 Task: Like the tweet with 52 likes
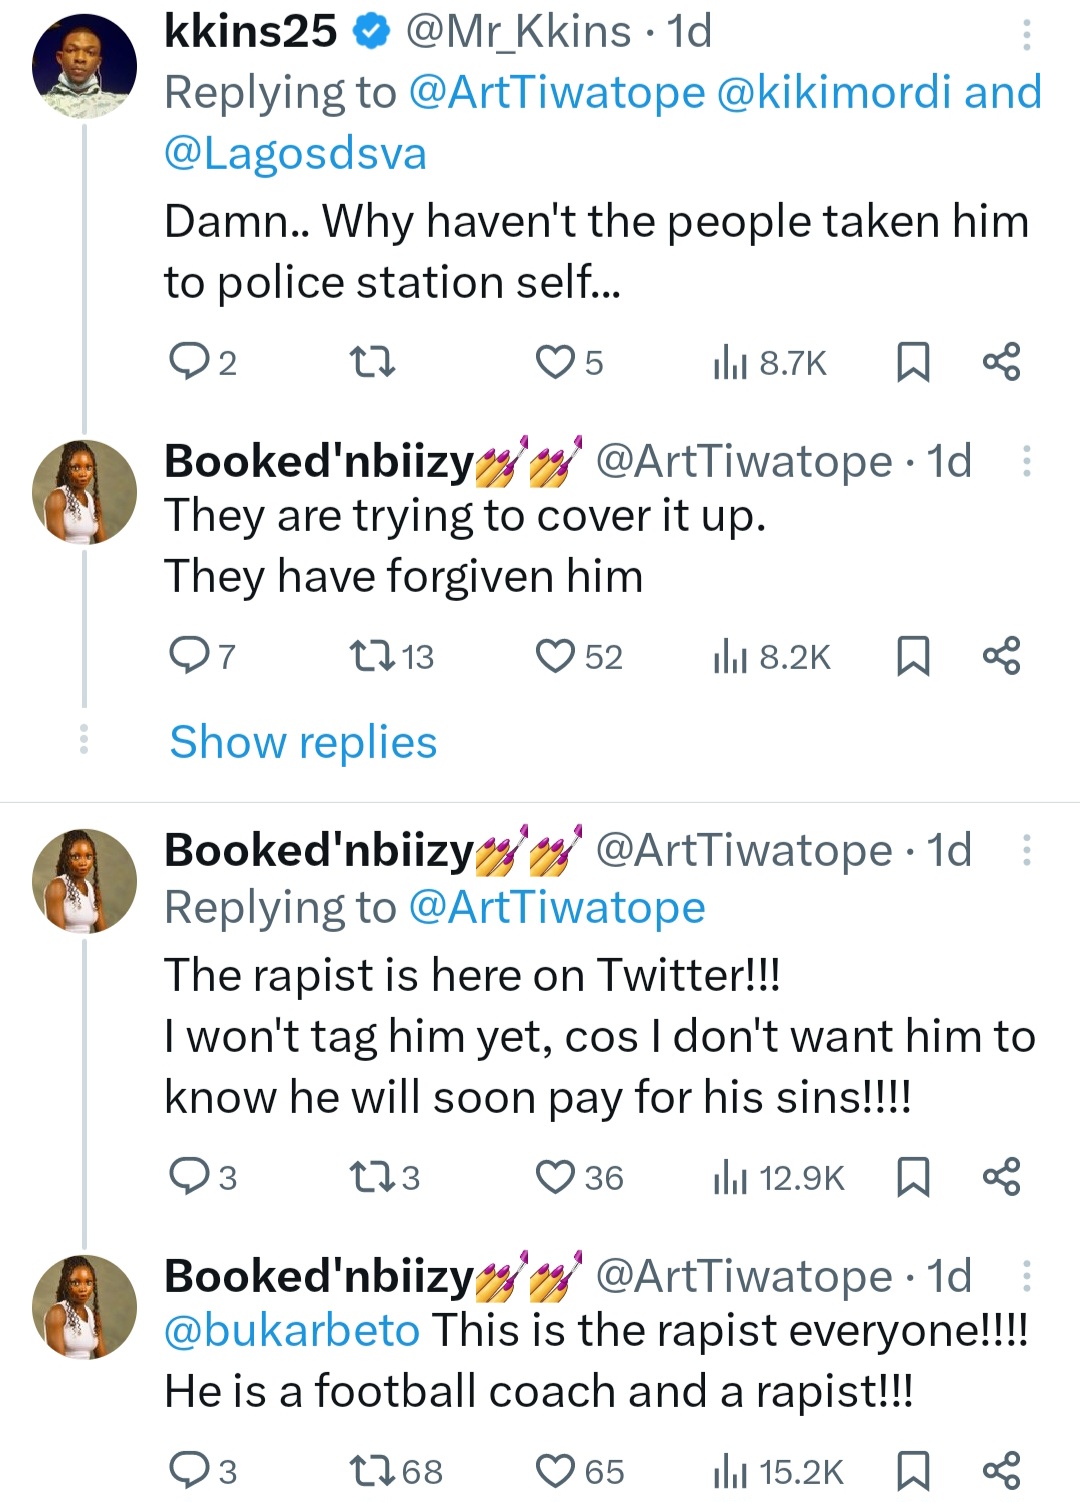tap(555, 657)
